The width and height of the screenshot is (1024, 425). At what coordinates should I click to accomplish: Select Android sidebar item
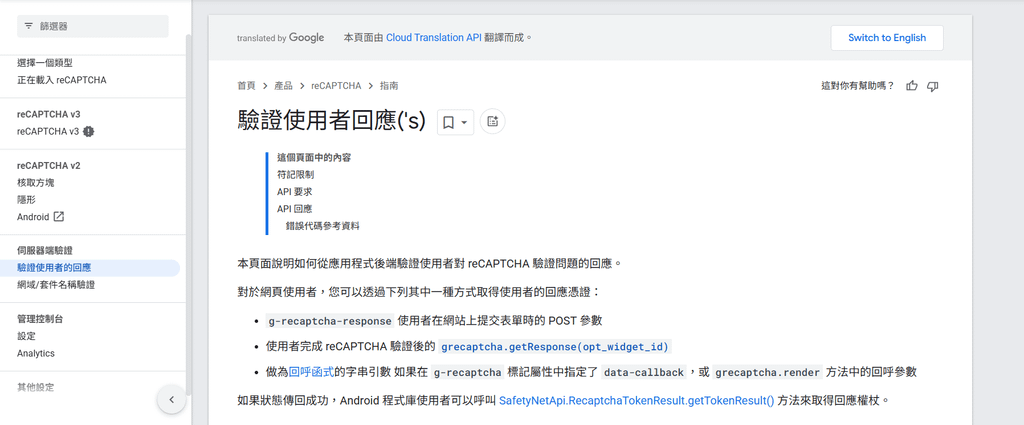coord(33,217)
